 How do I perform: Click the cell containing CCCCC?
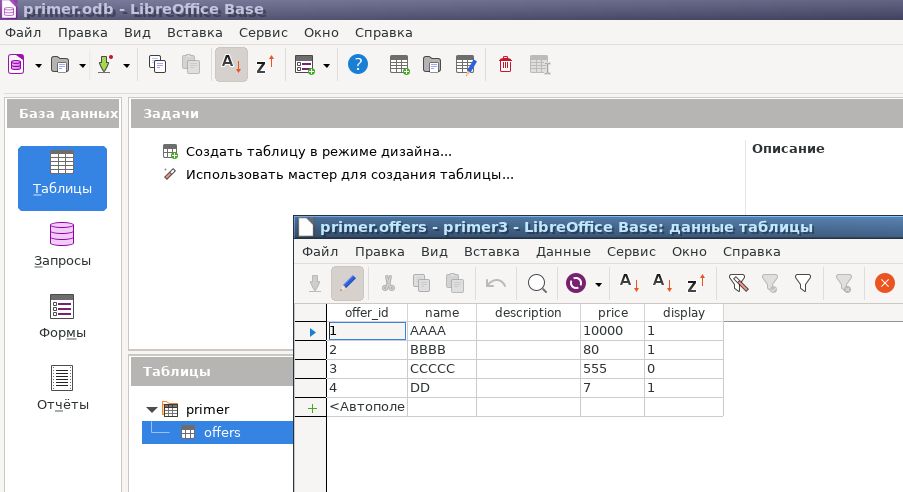coord(442,369)
